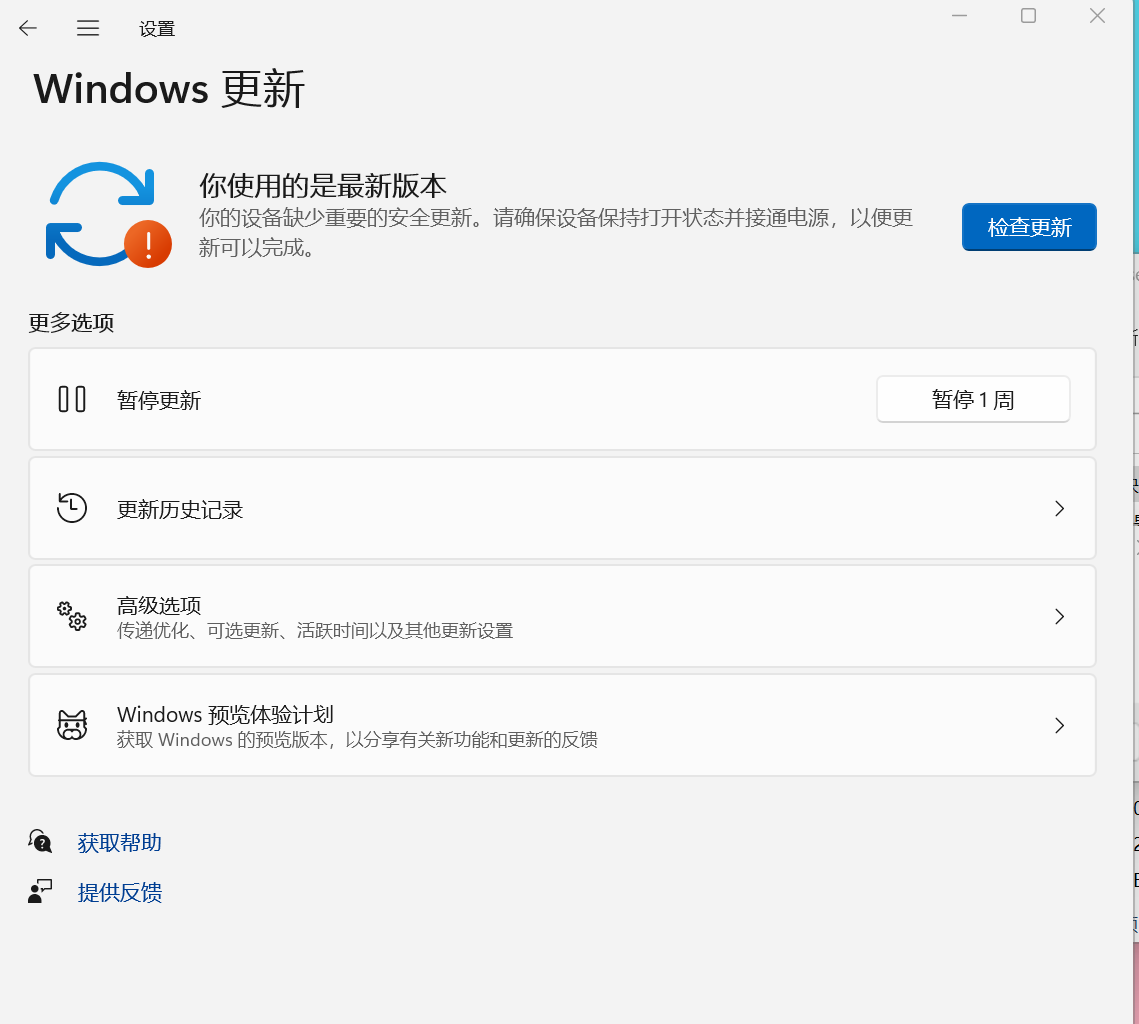
Task: Open the hamburger navigation menu
Action: pos(88,28)
